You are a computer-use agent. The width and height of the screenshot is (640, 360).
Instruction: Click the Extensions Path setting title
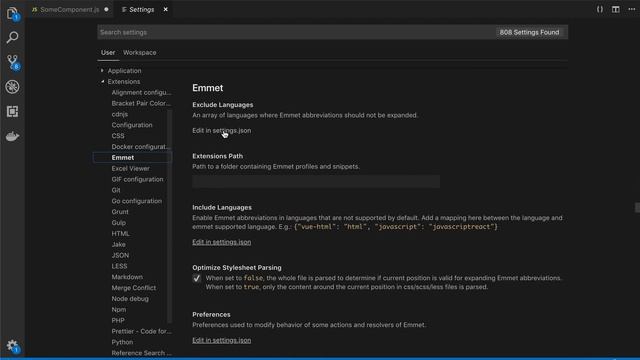point(218,156)
